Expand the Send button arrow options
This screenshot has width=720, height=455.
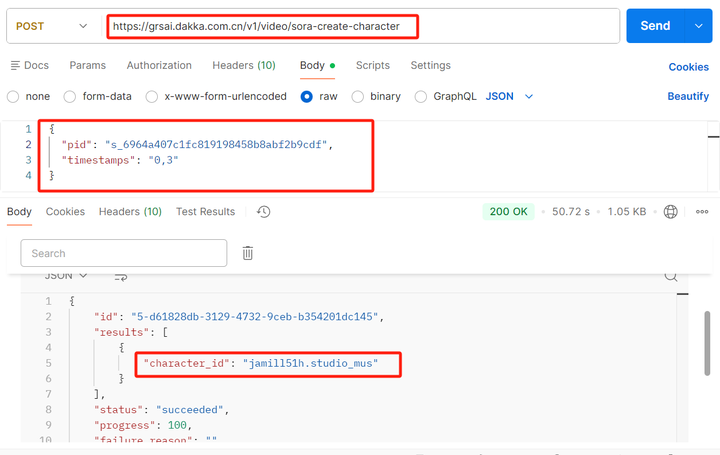698,26
